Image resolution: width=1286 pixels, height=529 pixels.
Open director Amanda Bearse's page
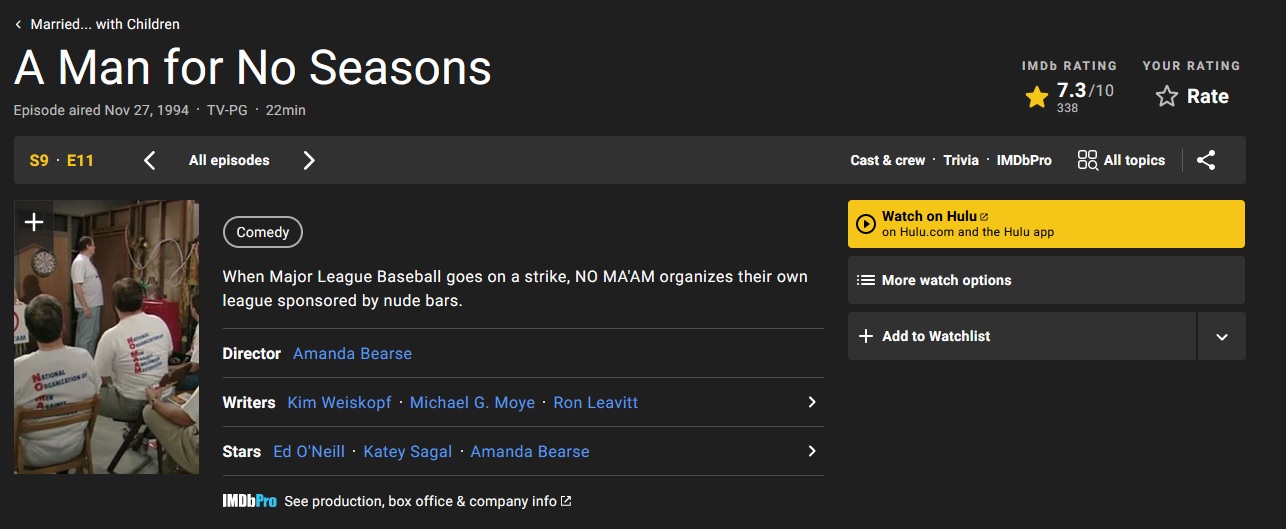pyautogui.click(x=352, y=353)
